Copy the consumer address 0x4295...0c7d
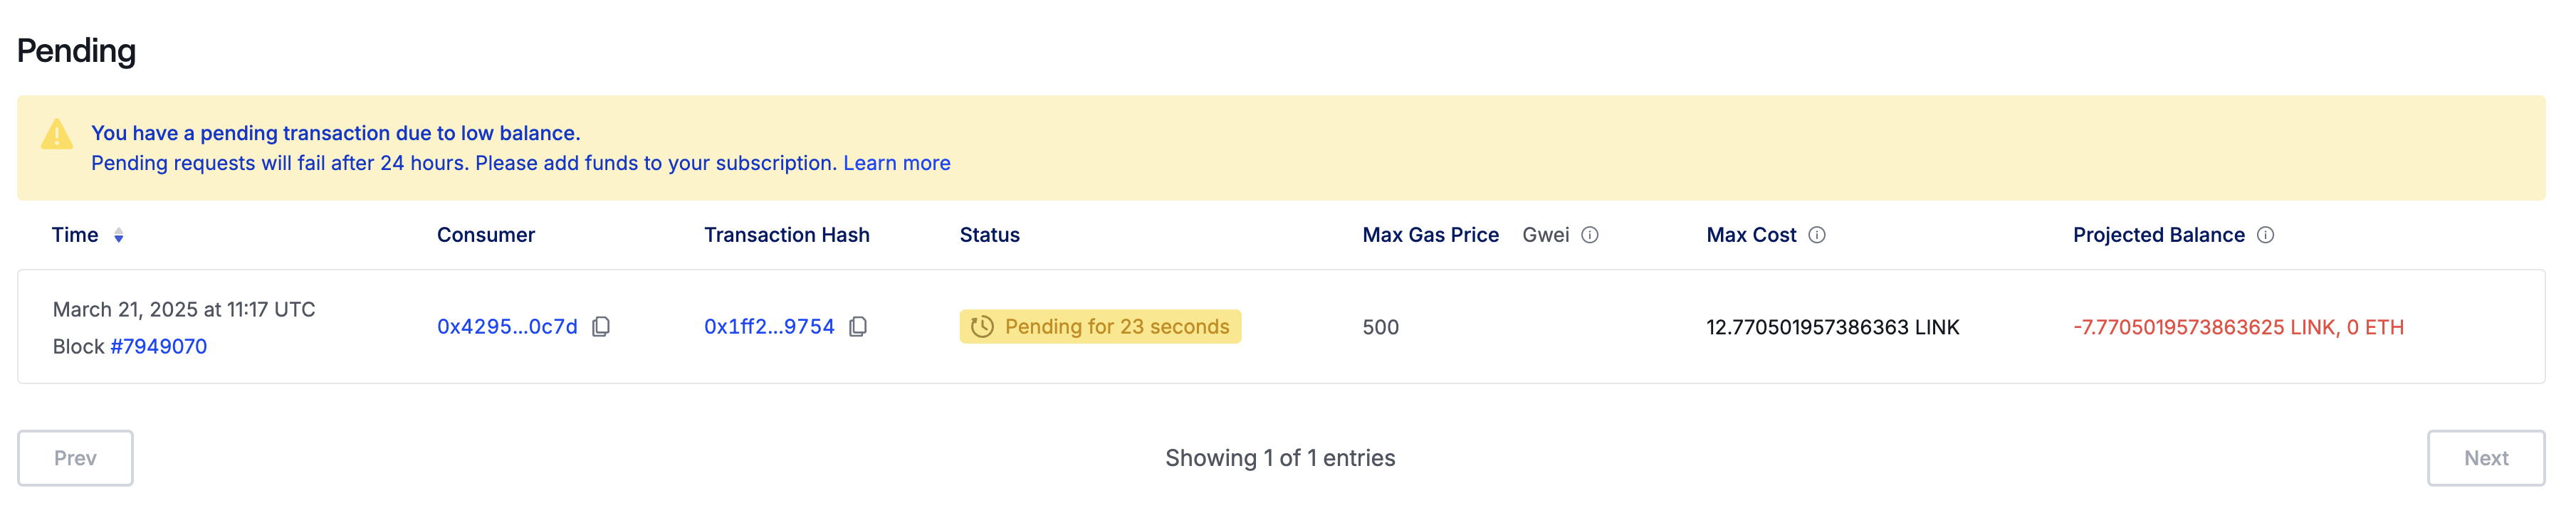 click(601, 327)
